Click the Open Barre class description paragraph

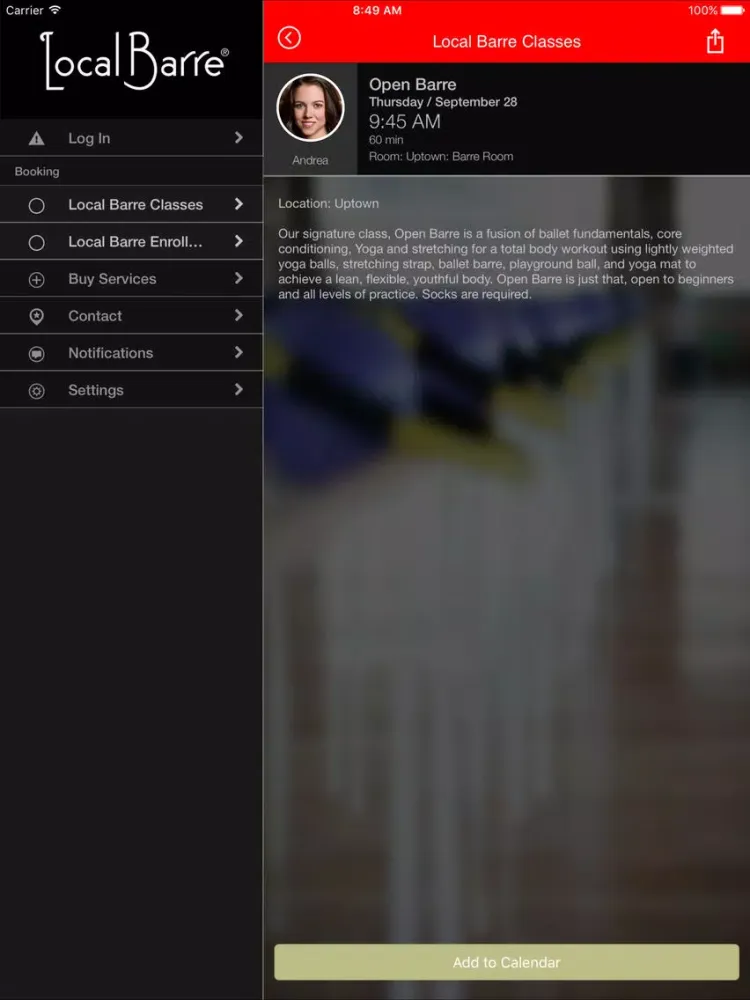click(506, 264)
